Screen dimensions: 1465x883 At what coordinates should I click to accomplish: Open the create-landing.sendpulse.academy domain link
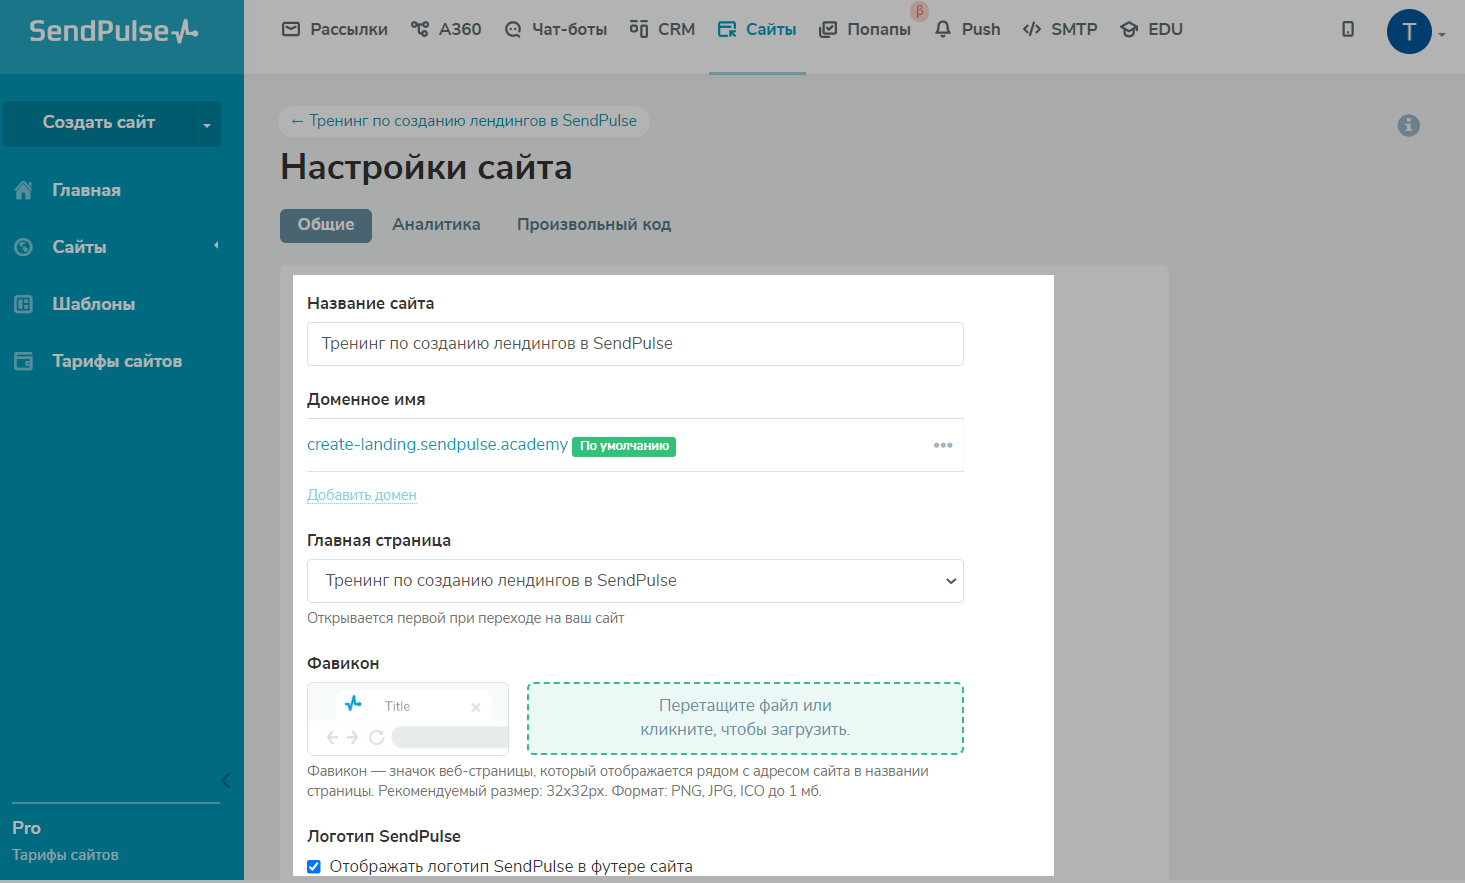point(437,444)
